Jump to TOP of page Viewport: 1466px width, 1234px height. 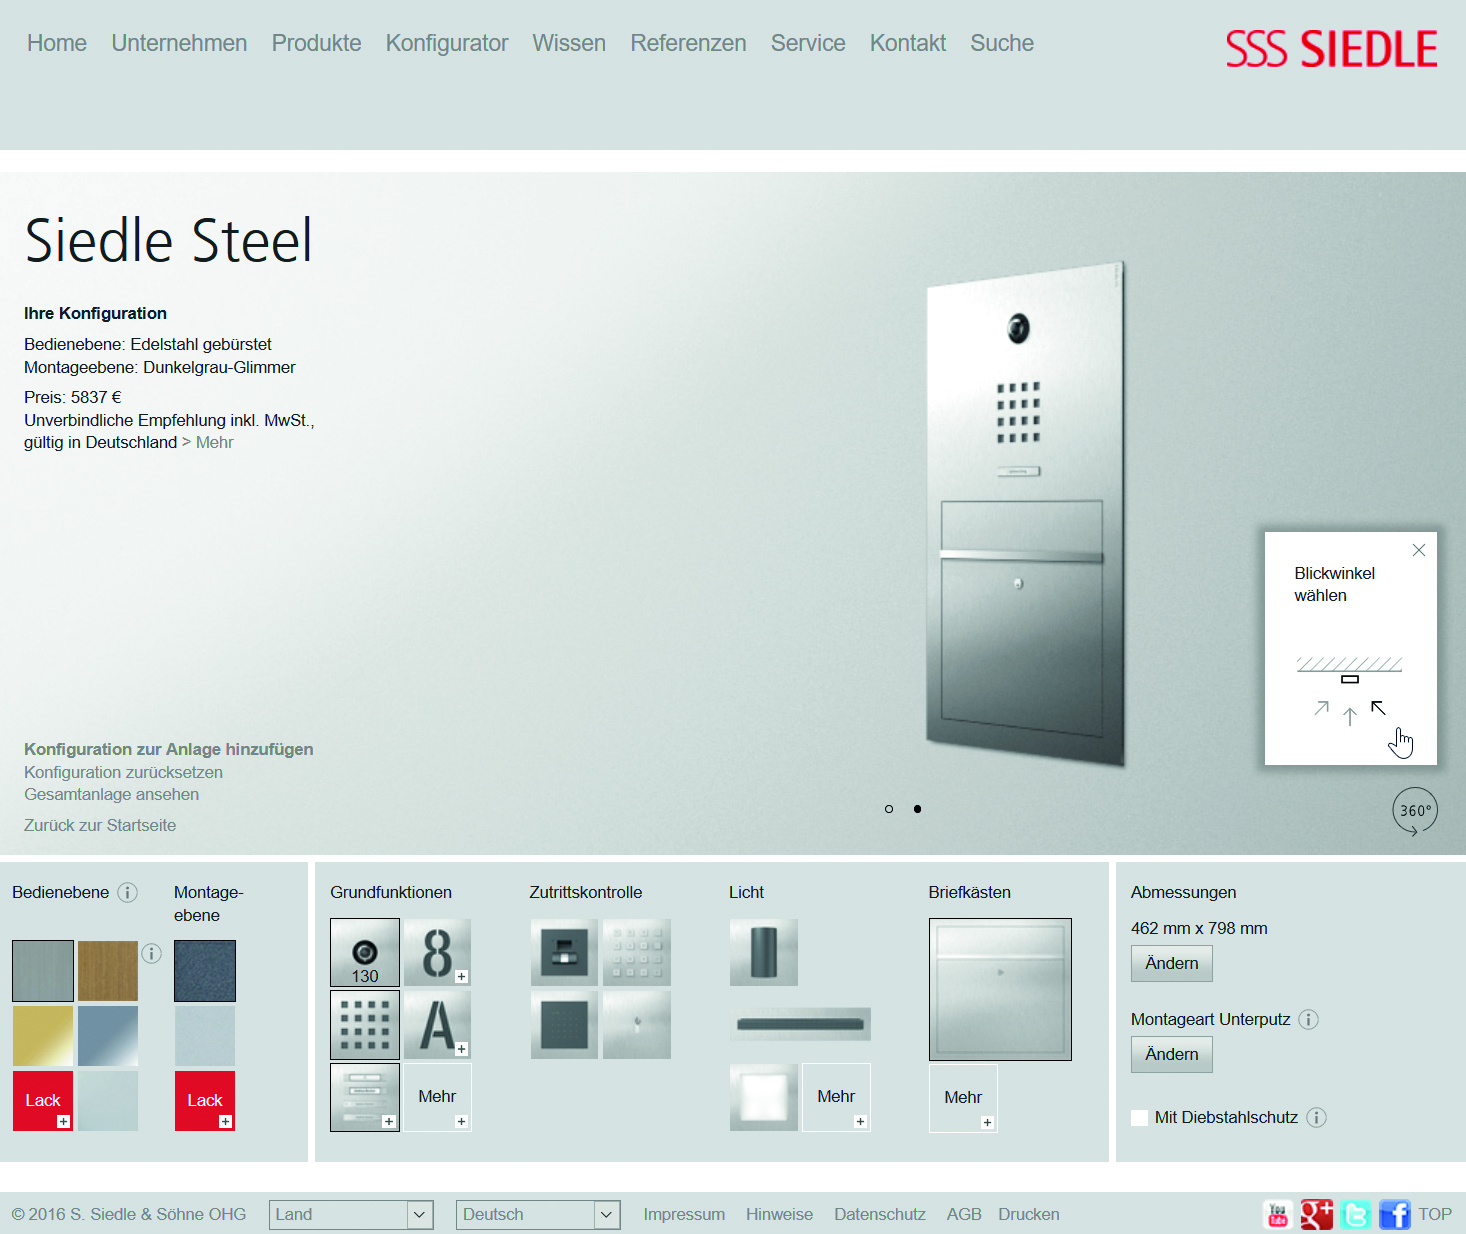click(x=1435, y=1214)
